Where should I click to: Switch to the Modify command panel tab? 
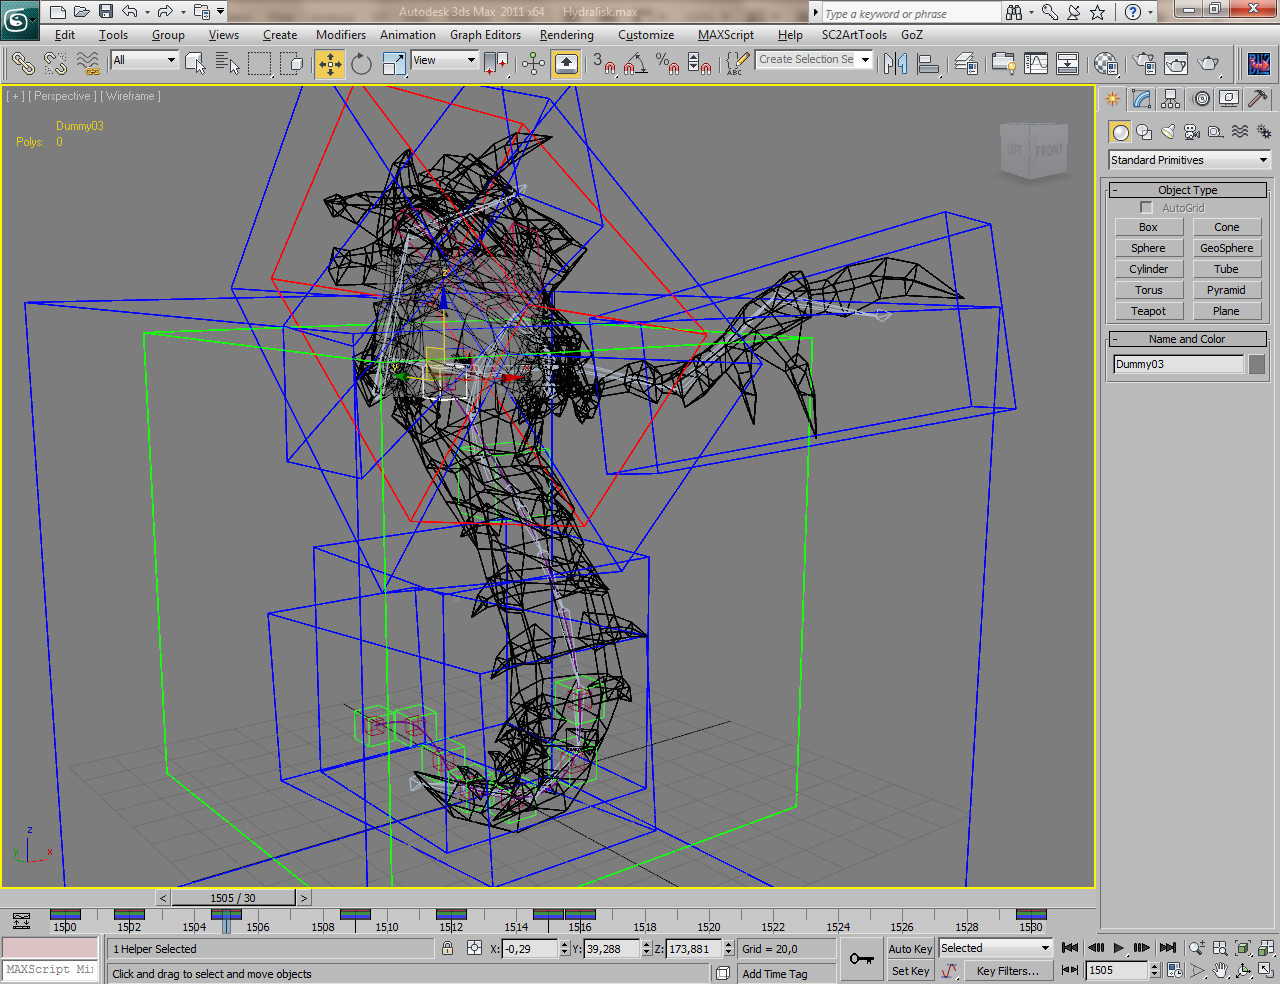click(1142, 99)
